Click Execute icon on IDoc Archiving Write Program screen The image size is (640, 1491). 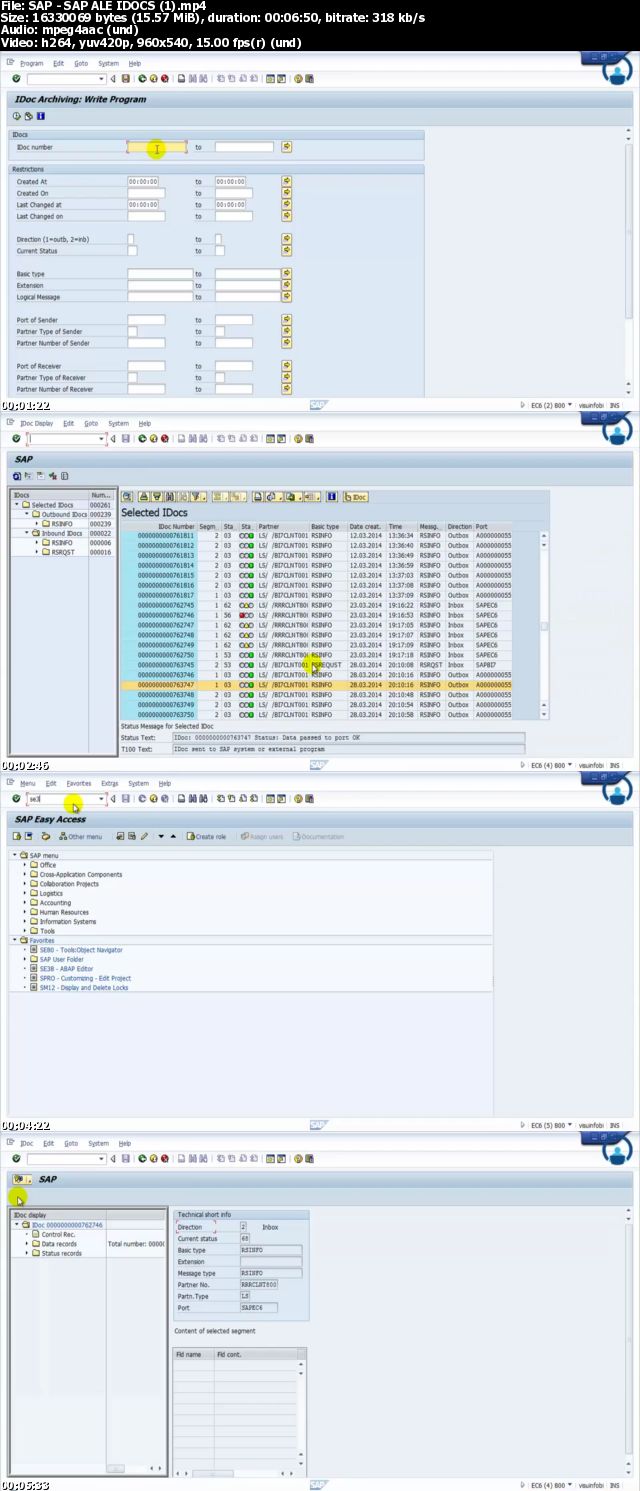pos(17,116)
